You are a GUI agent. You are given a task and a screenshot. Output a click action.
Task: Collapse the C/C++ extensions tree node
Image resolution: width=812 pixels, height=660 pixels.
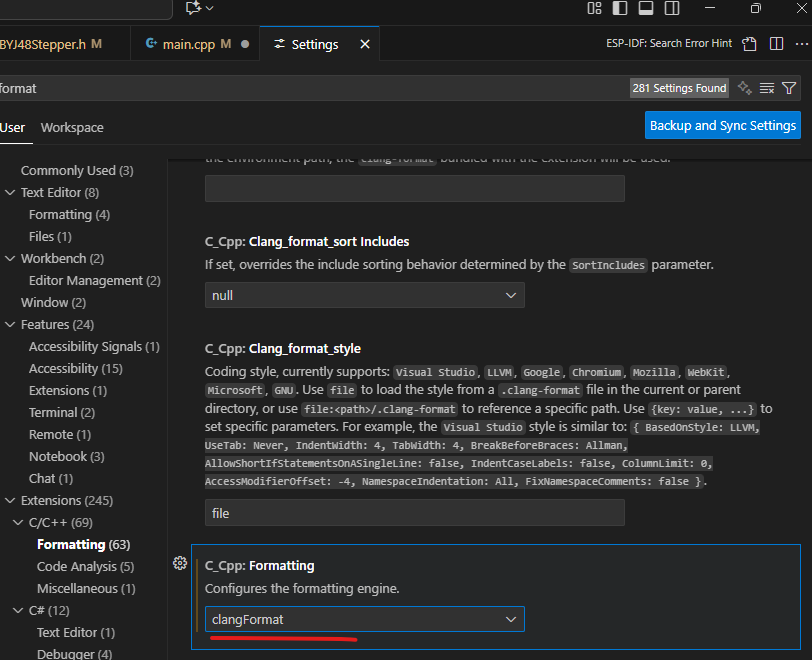click(18, 522)
